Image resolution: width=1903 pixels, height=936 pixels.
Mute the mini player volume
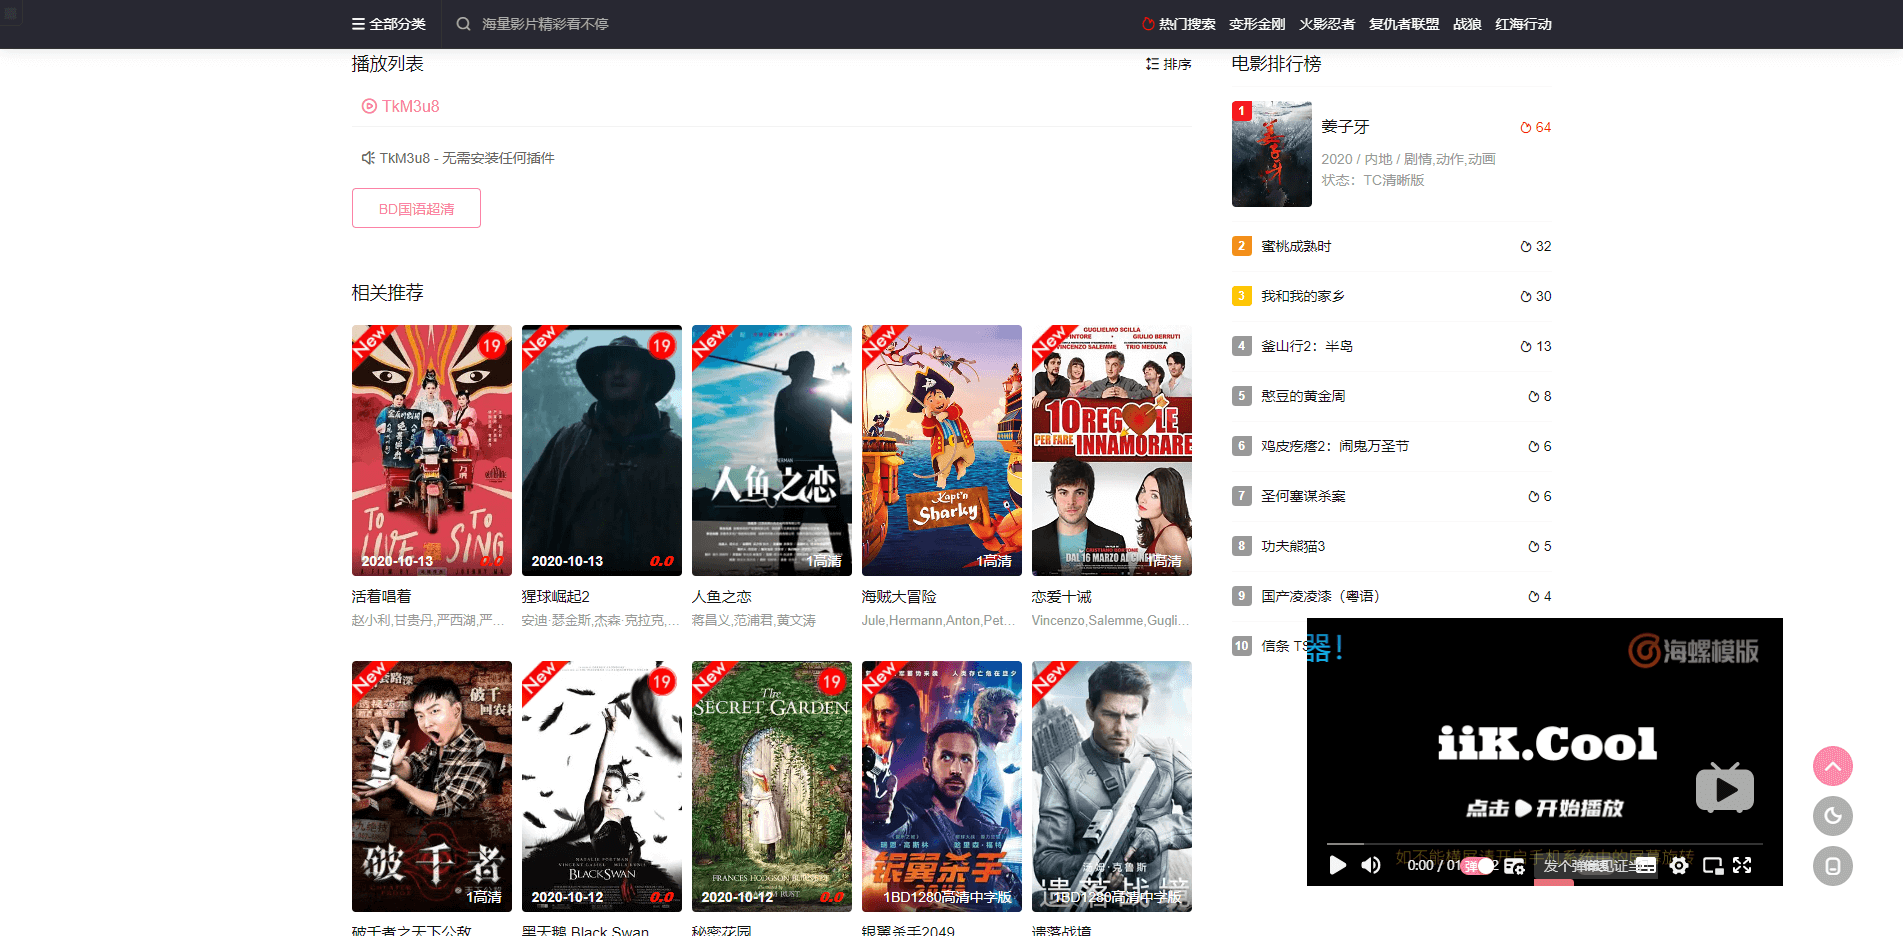(1371, 865)
